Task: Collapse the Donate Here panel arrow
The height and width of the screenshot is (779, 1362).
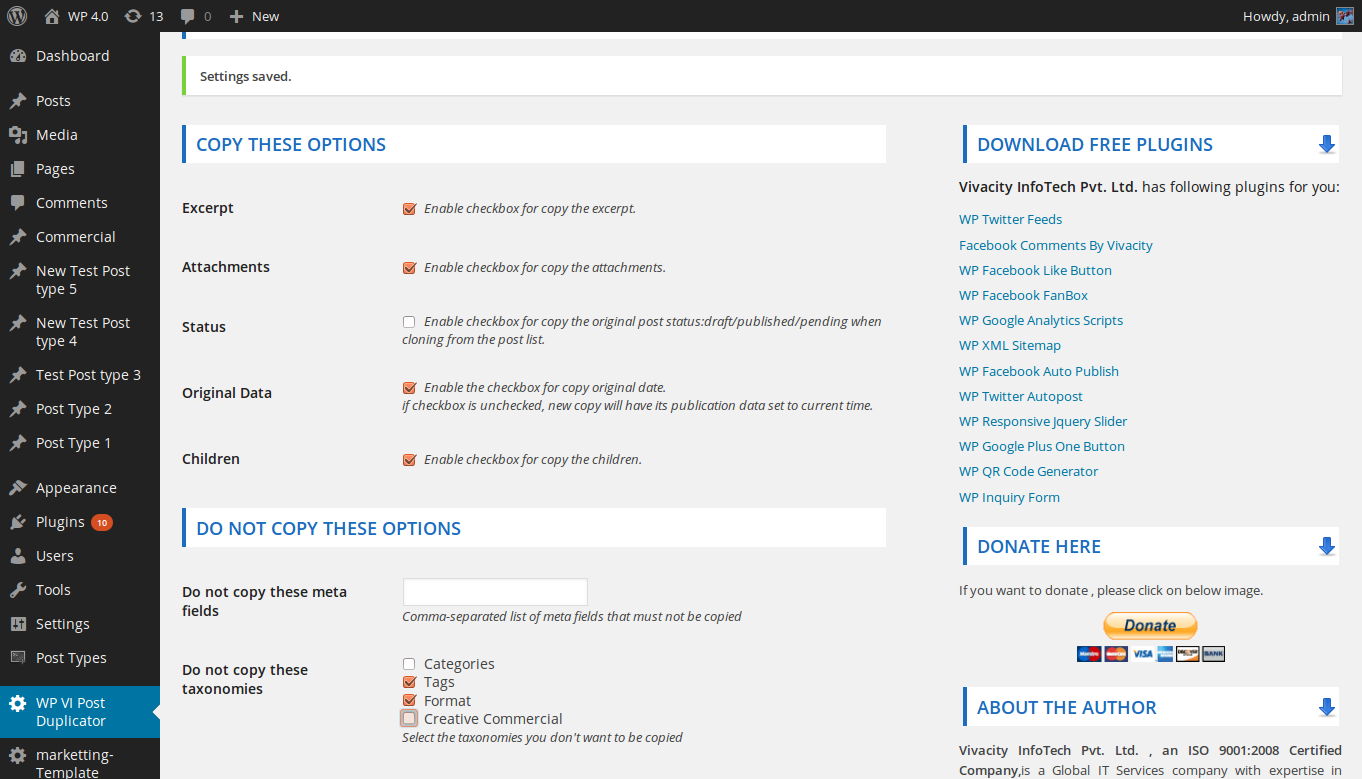Action: 1327,547
